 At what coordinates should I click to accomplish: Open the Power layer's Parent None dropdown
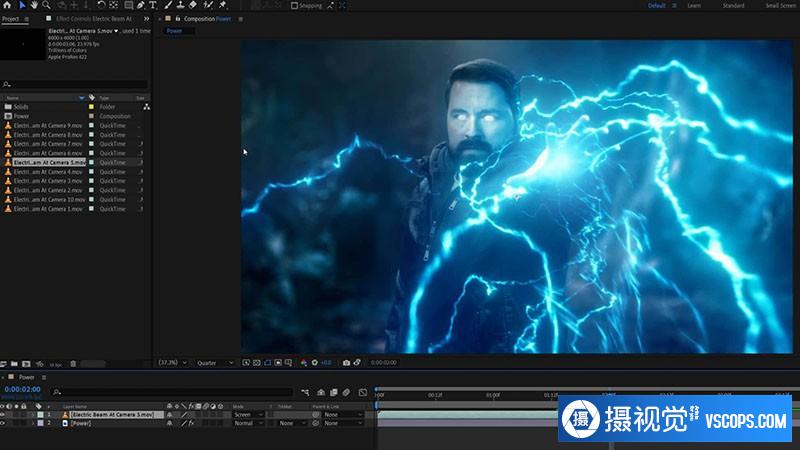tap(343, 423)
